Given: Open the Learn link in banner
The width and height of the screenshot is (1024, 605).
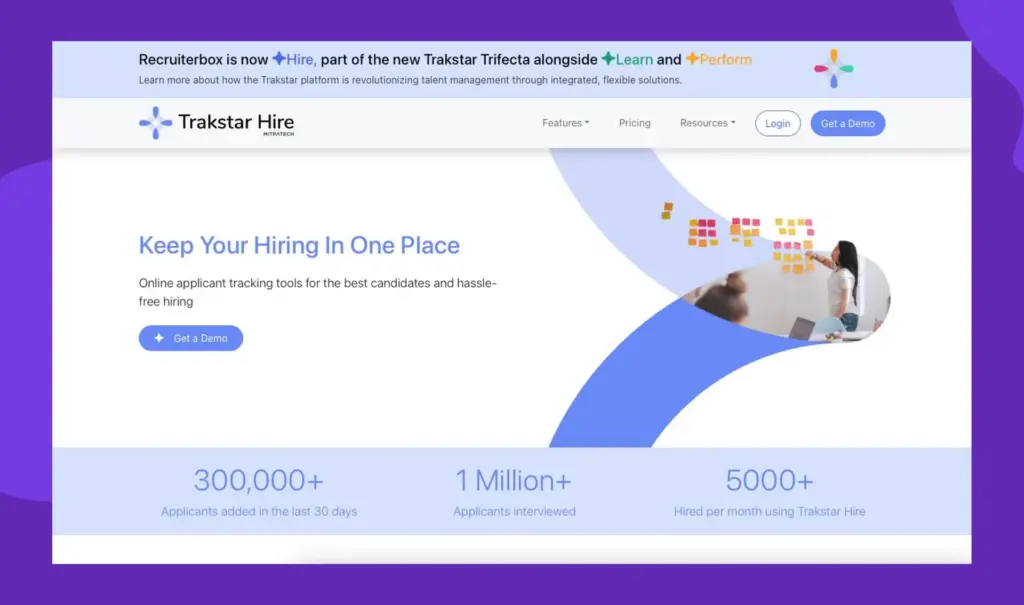Looking at the screenshot, I should click(634, 59).
